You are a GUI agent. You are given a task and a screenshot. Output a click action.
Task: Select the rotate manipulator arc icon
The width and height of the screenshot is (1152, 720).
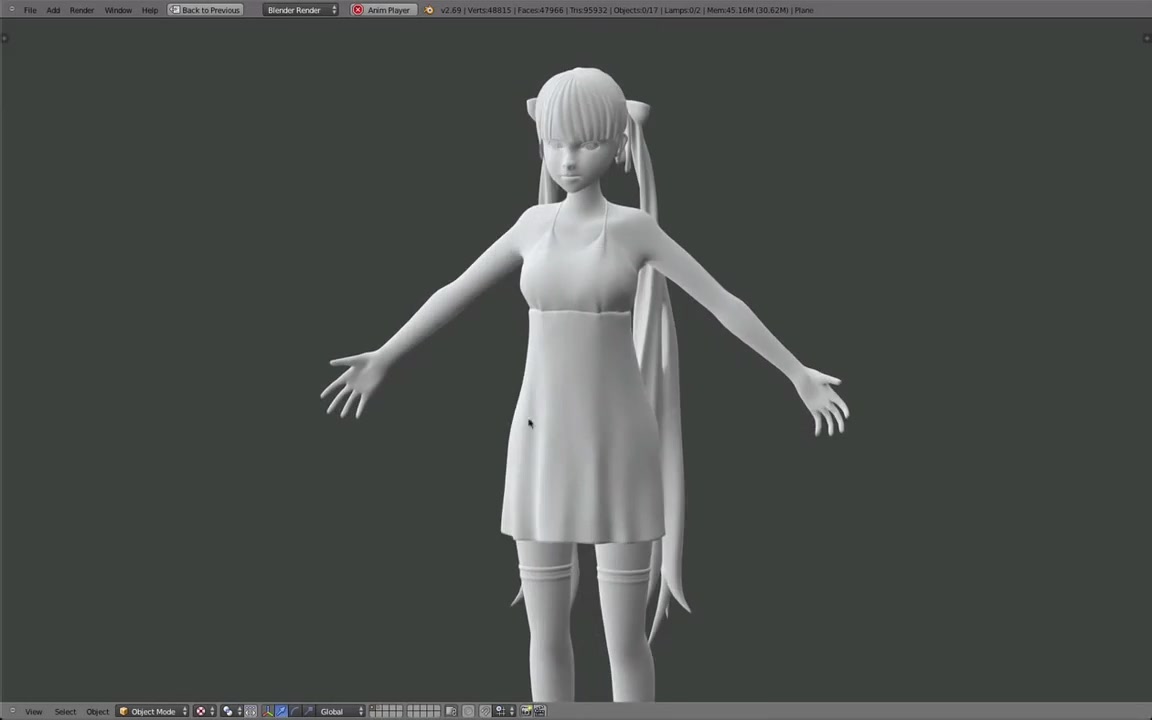click(x=295, y=711)
